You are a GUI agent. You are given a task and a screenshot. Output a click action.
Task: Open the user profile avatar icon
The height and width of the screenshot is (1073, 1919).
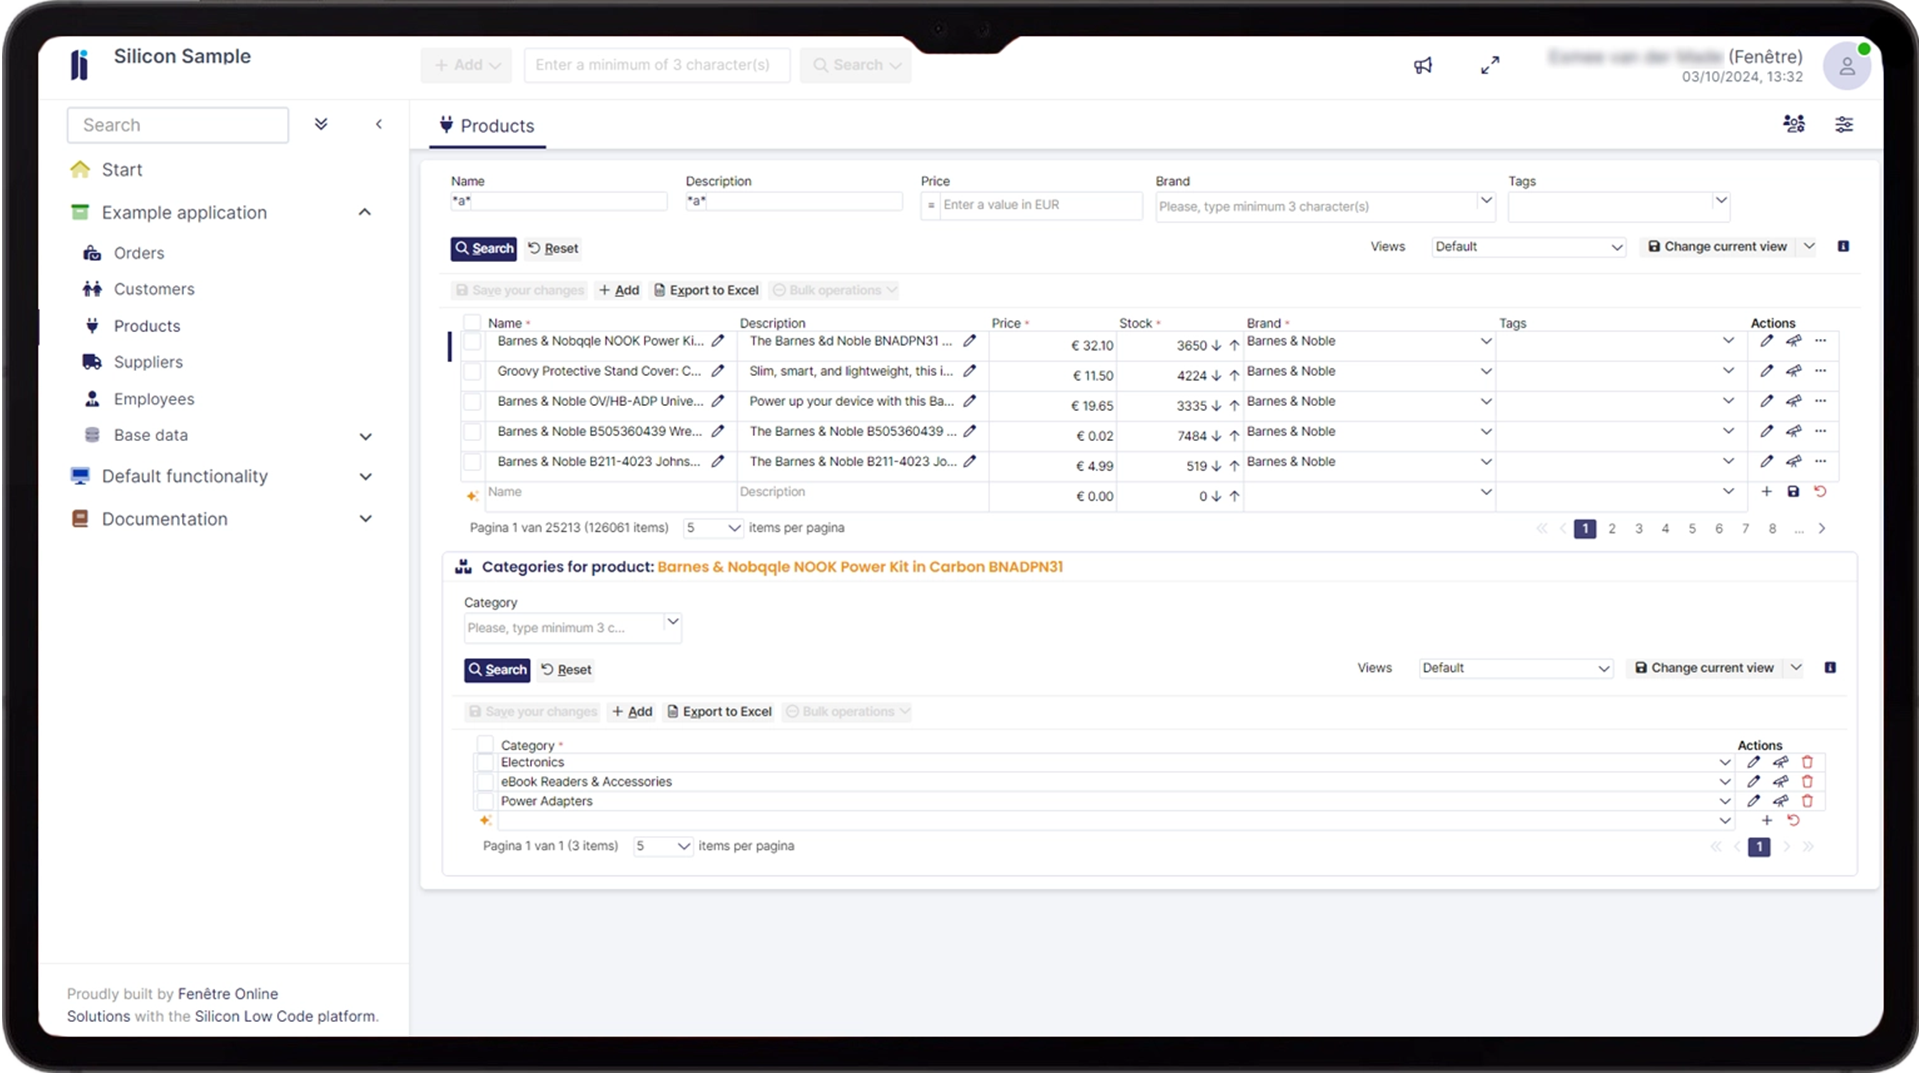tap(1847, 65)
